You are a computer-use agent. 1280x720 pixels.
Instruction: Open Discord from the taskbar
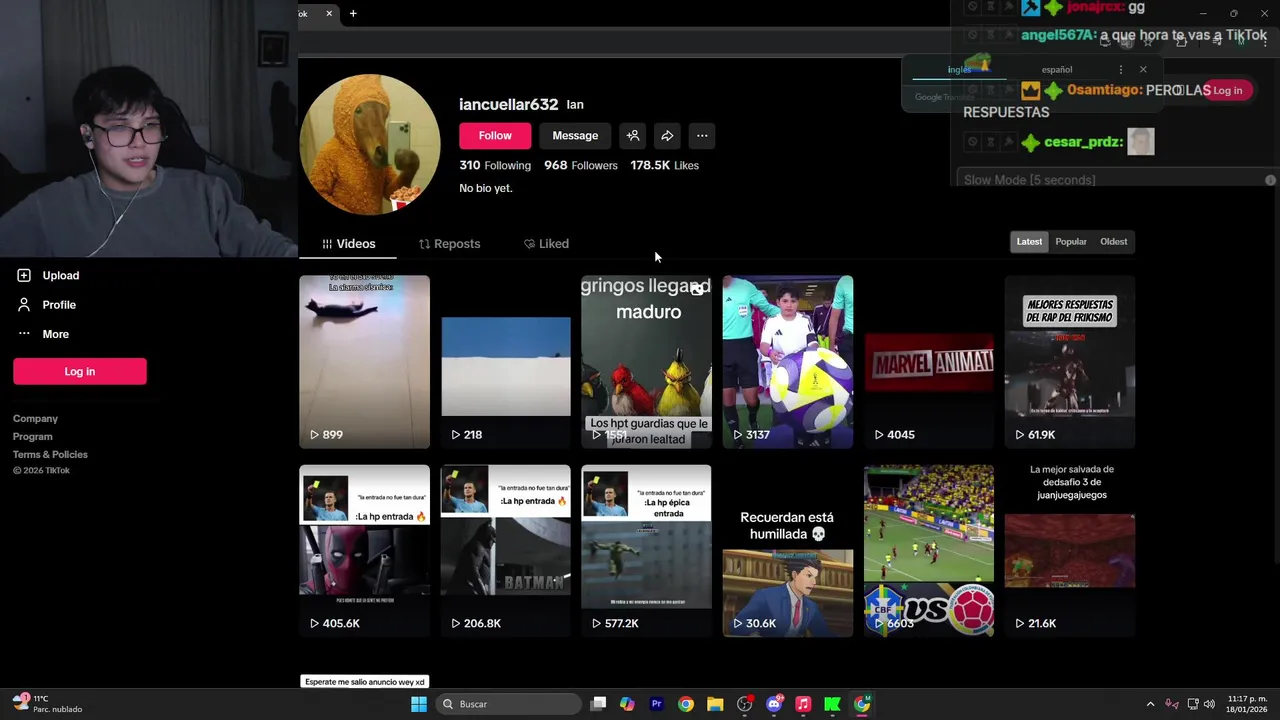point(774,704)
